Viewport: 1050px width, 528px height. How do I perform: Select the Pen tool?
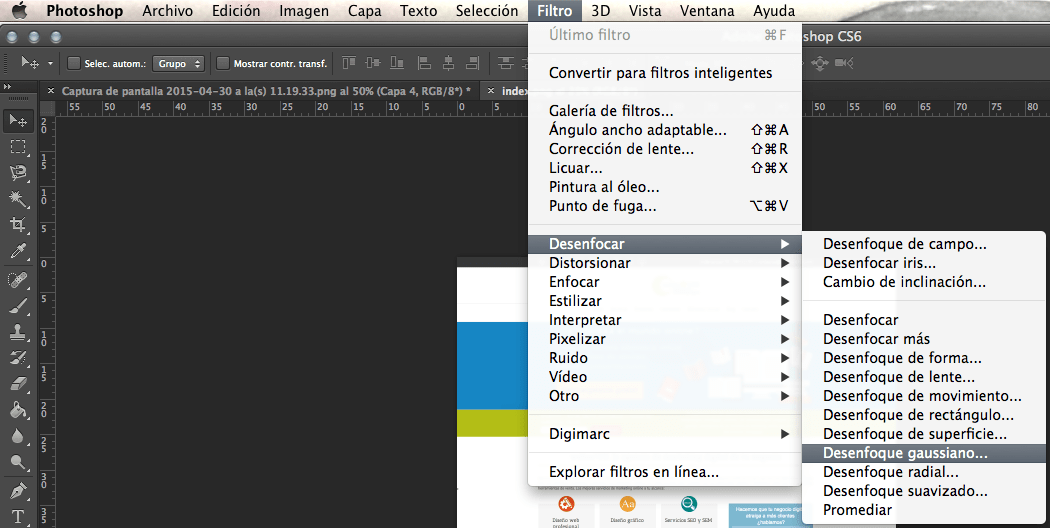18,491
